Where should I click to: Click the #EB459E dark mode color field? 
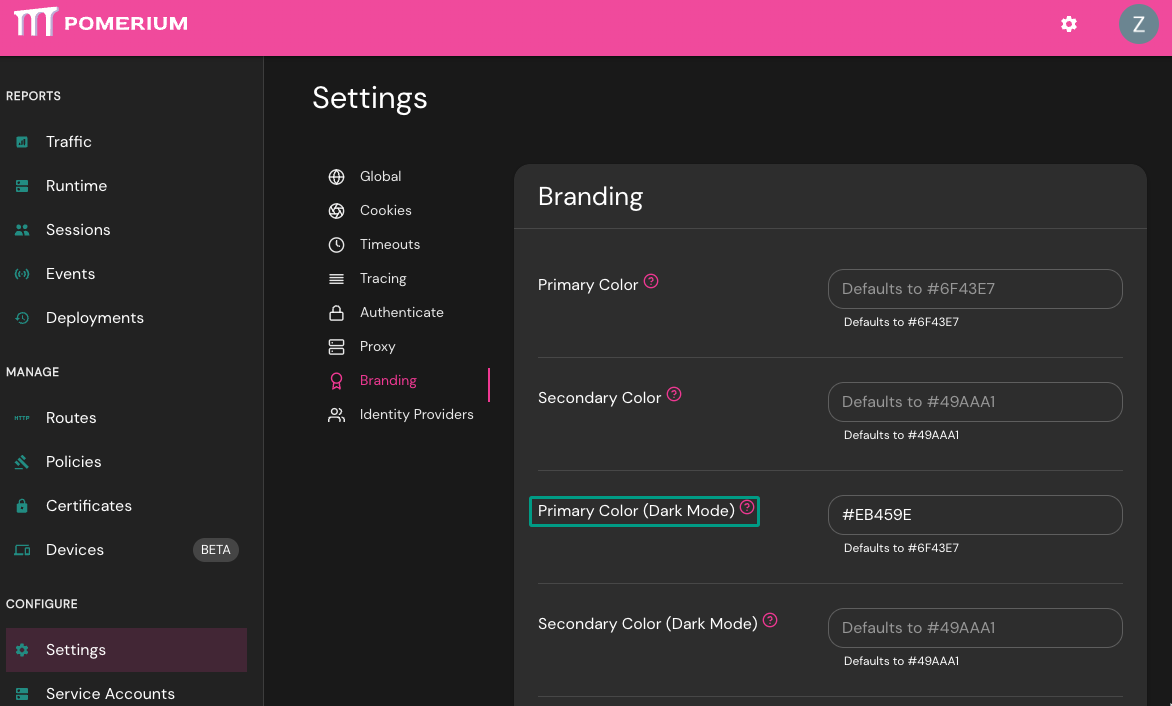[975, 514]
